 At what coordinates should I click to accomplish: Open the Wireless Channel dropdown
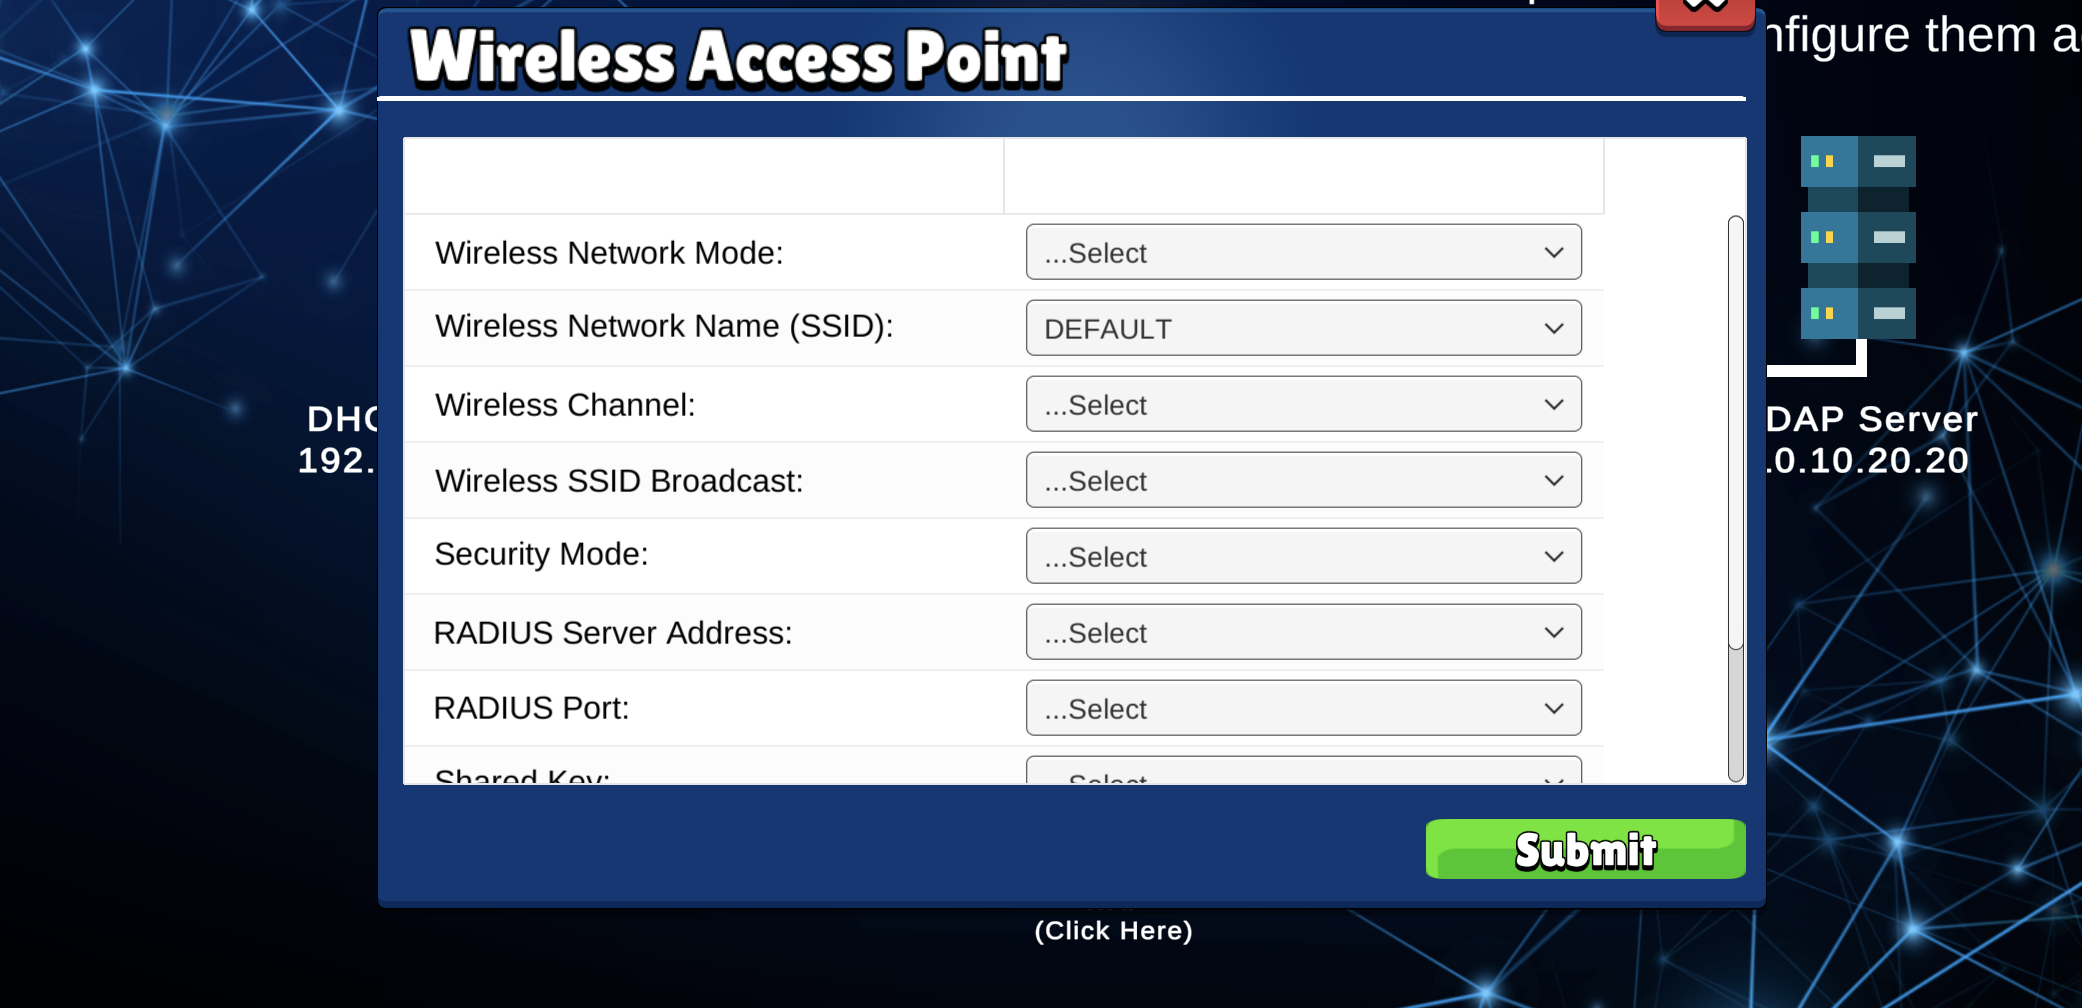pyautogui.click(x=1303, y=404)
